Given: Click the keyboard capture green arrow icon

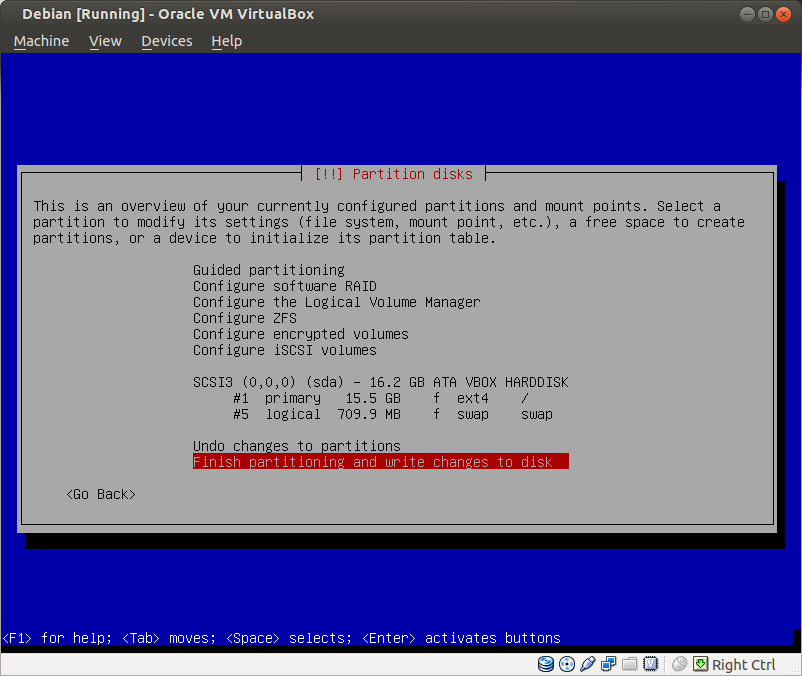Looking at the screenshot, I should pos(701,664).
